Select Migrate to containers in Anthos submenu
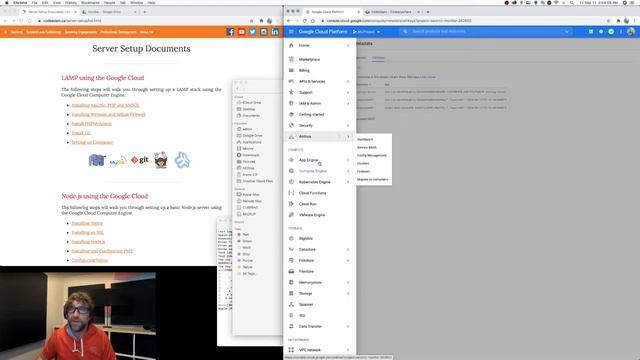Viewport: 640px width, 360px height. tap(372, 179)
